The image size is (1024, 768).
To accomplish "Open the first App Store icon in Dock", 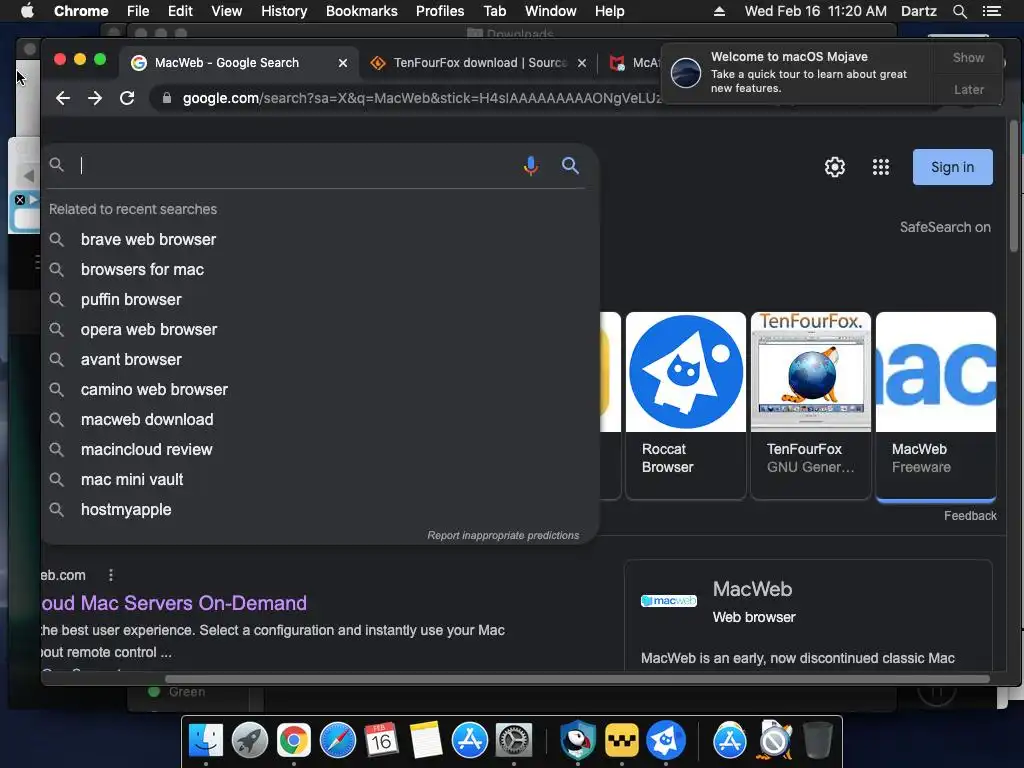I will tap(470, 740).
